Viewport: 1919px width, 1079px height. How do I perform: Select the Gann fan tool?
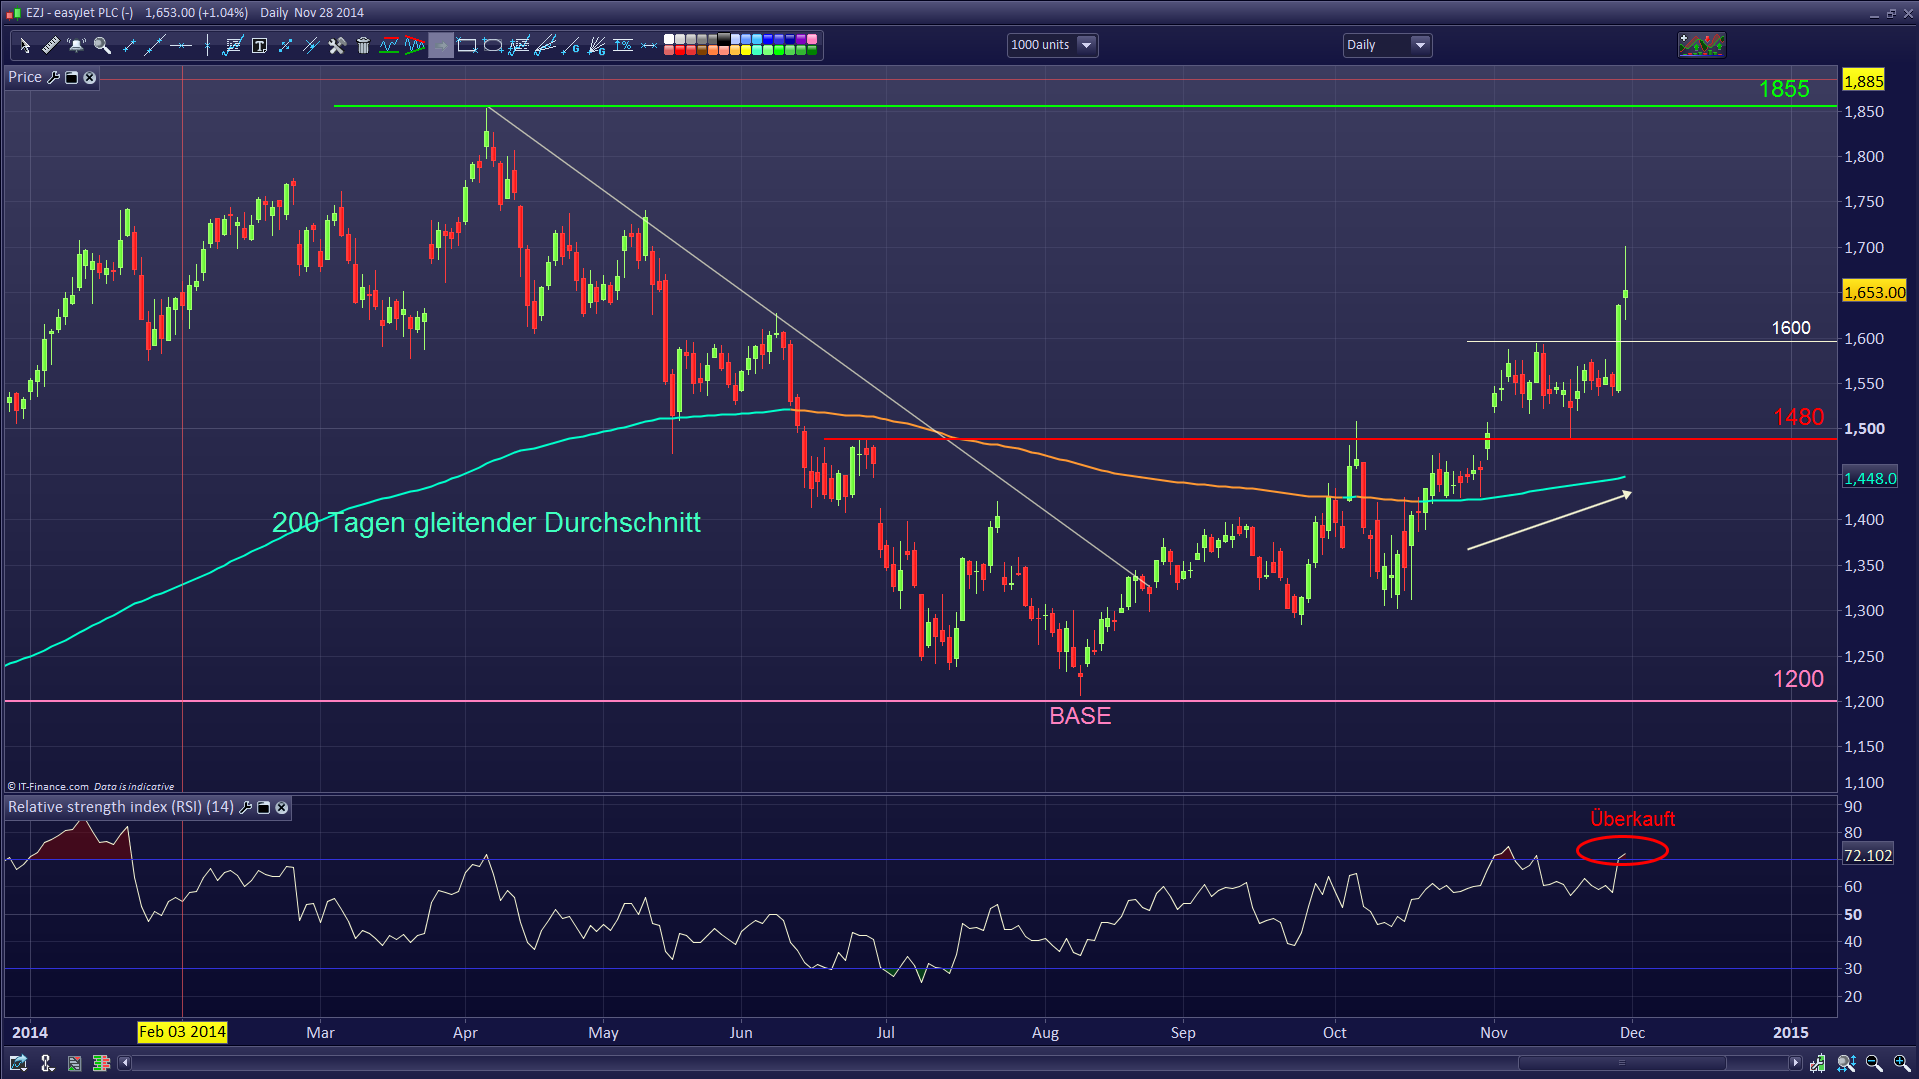coord(597,45)
